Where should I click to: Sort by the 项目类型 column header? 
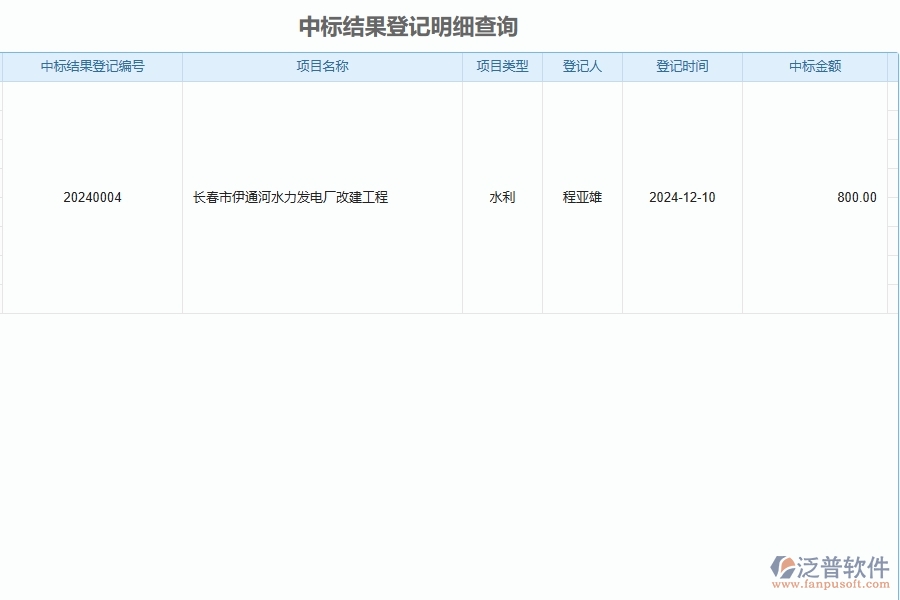coord(502,66)
